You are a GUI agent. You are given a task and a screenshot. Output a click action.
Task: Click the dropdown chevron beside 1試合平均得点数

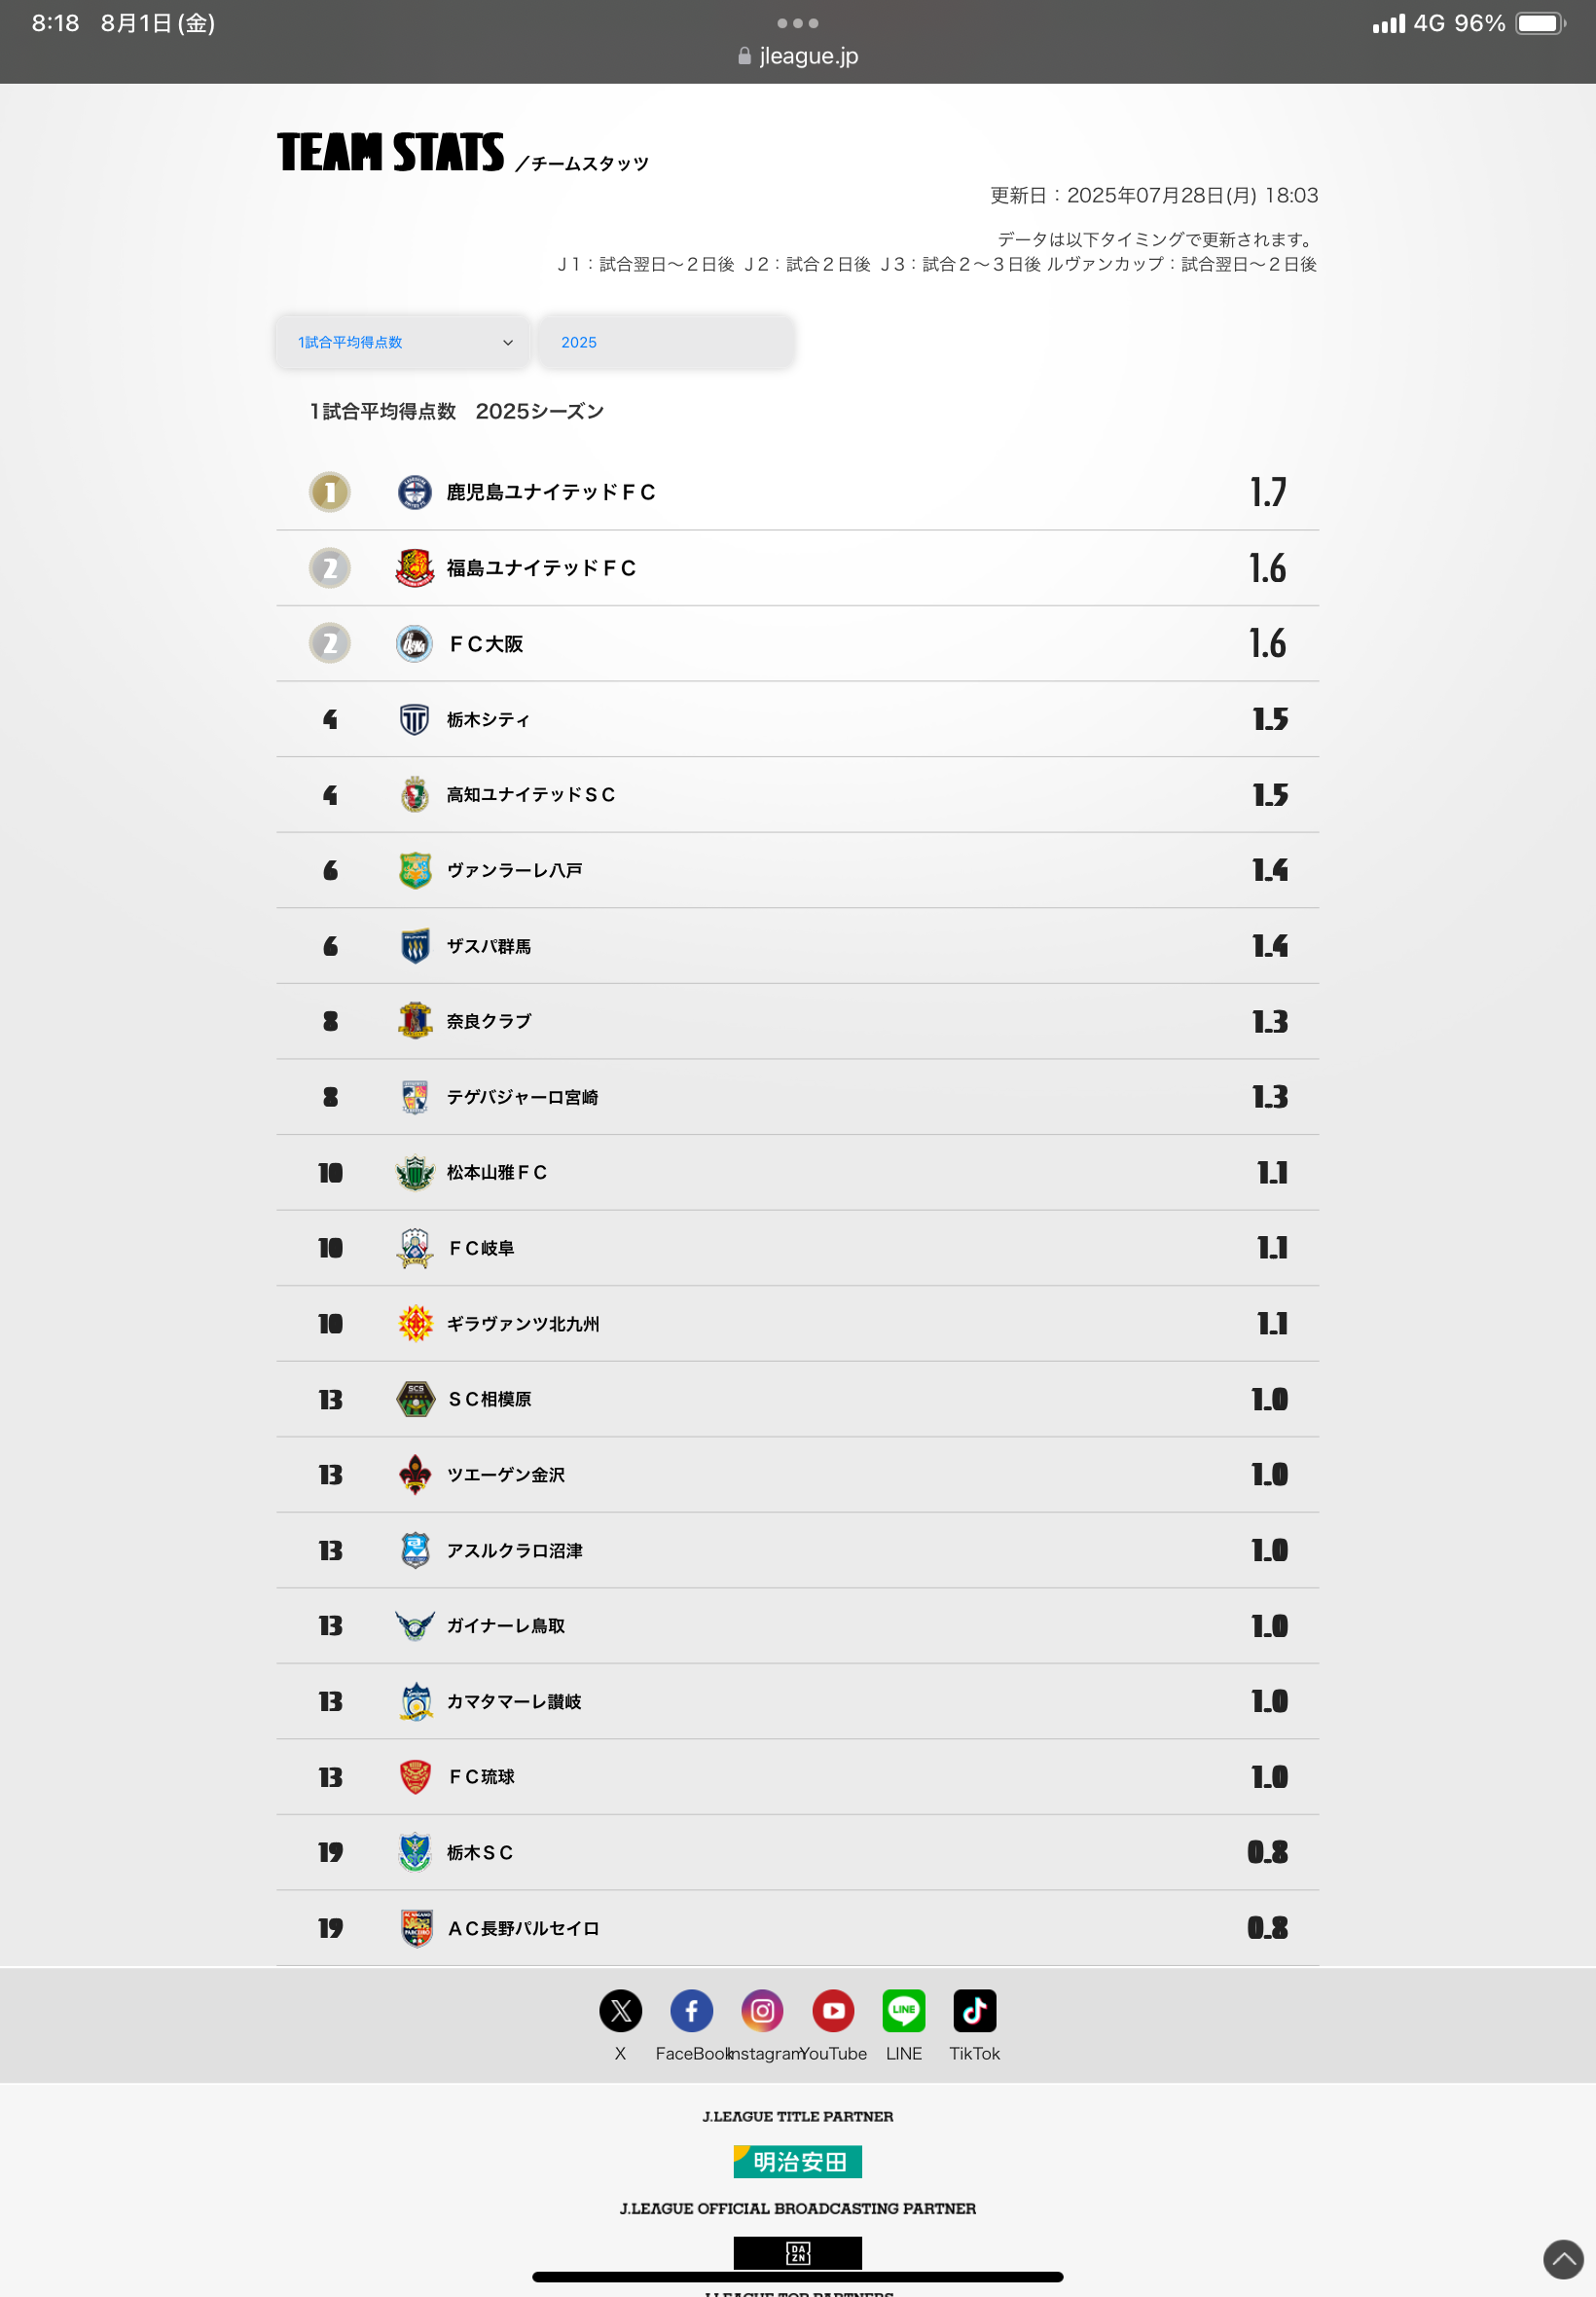point(508,342)
